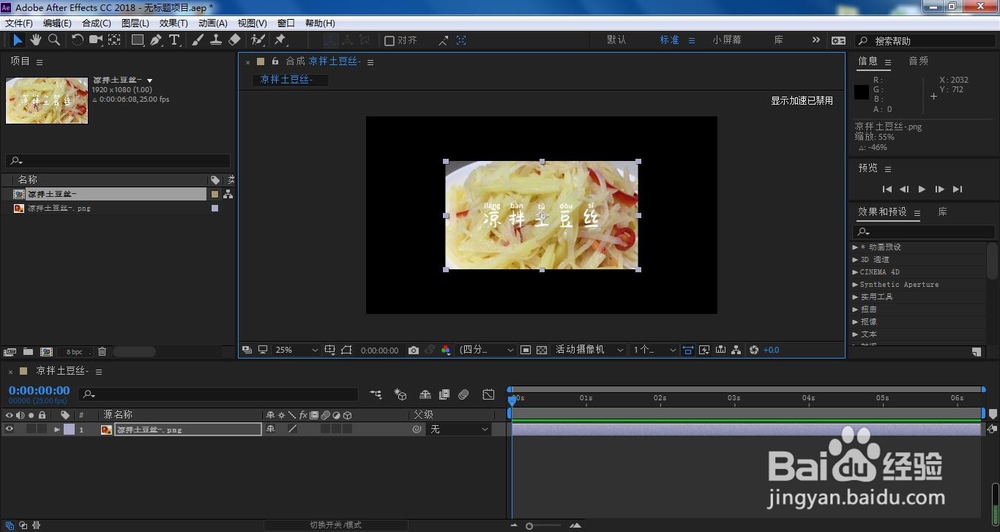1000x532 pixels.
Task: Click the timeline zoom slider handle
Action: (529, 526)
